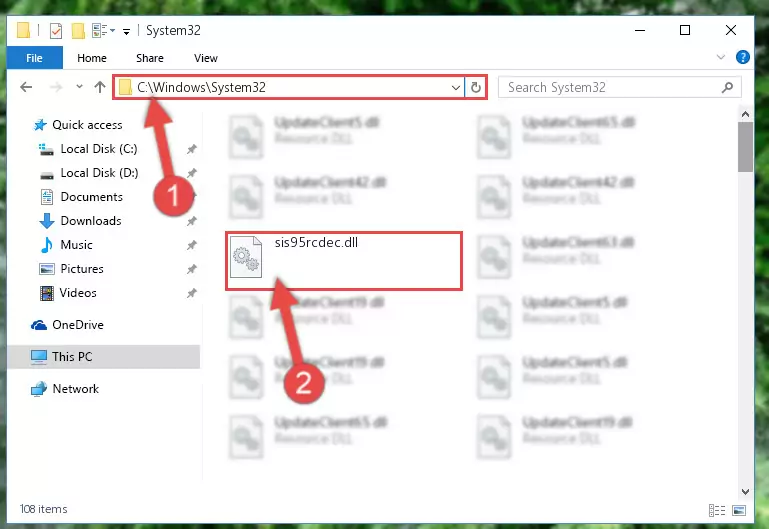The width and height of the screenshot is (769, 529).
Task: Open Documents in sidebar
Action: [x=92, y=197]
